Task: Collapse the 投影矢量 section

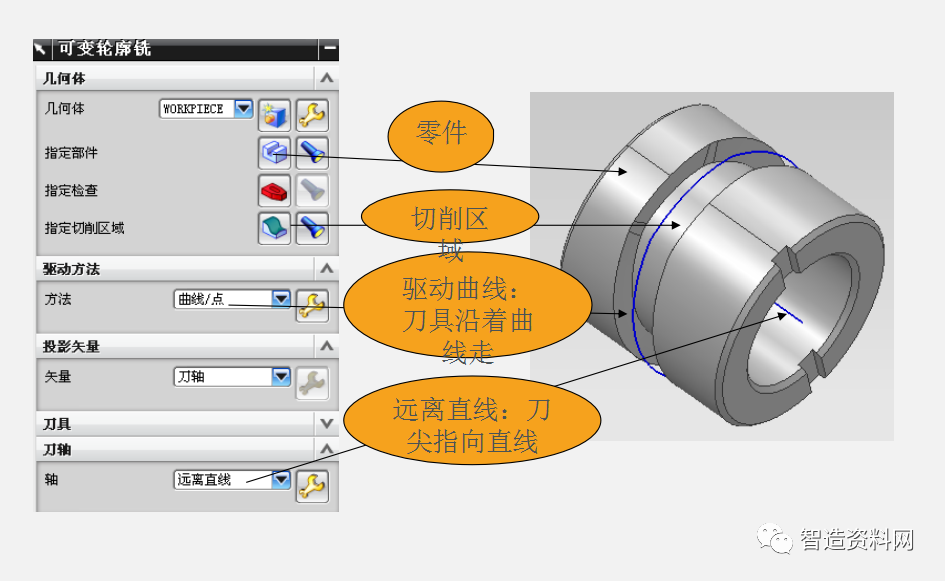Action: pyautogui.click(x=326, y=346)
